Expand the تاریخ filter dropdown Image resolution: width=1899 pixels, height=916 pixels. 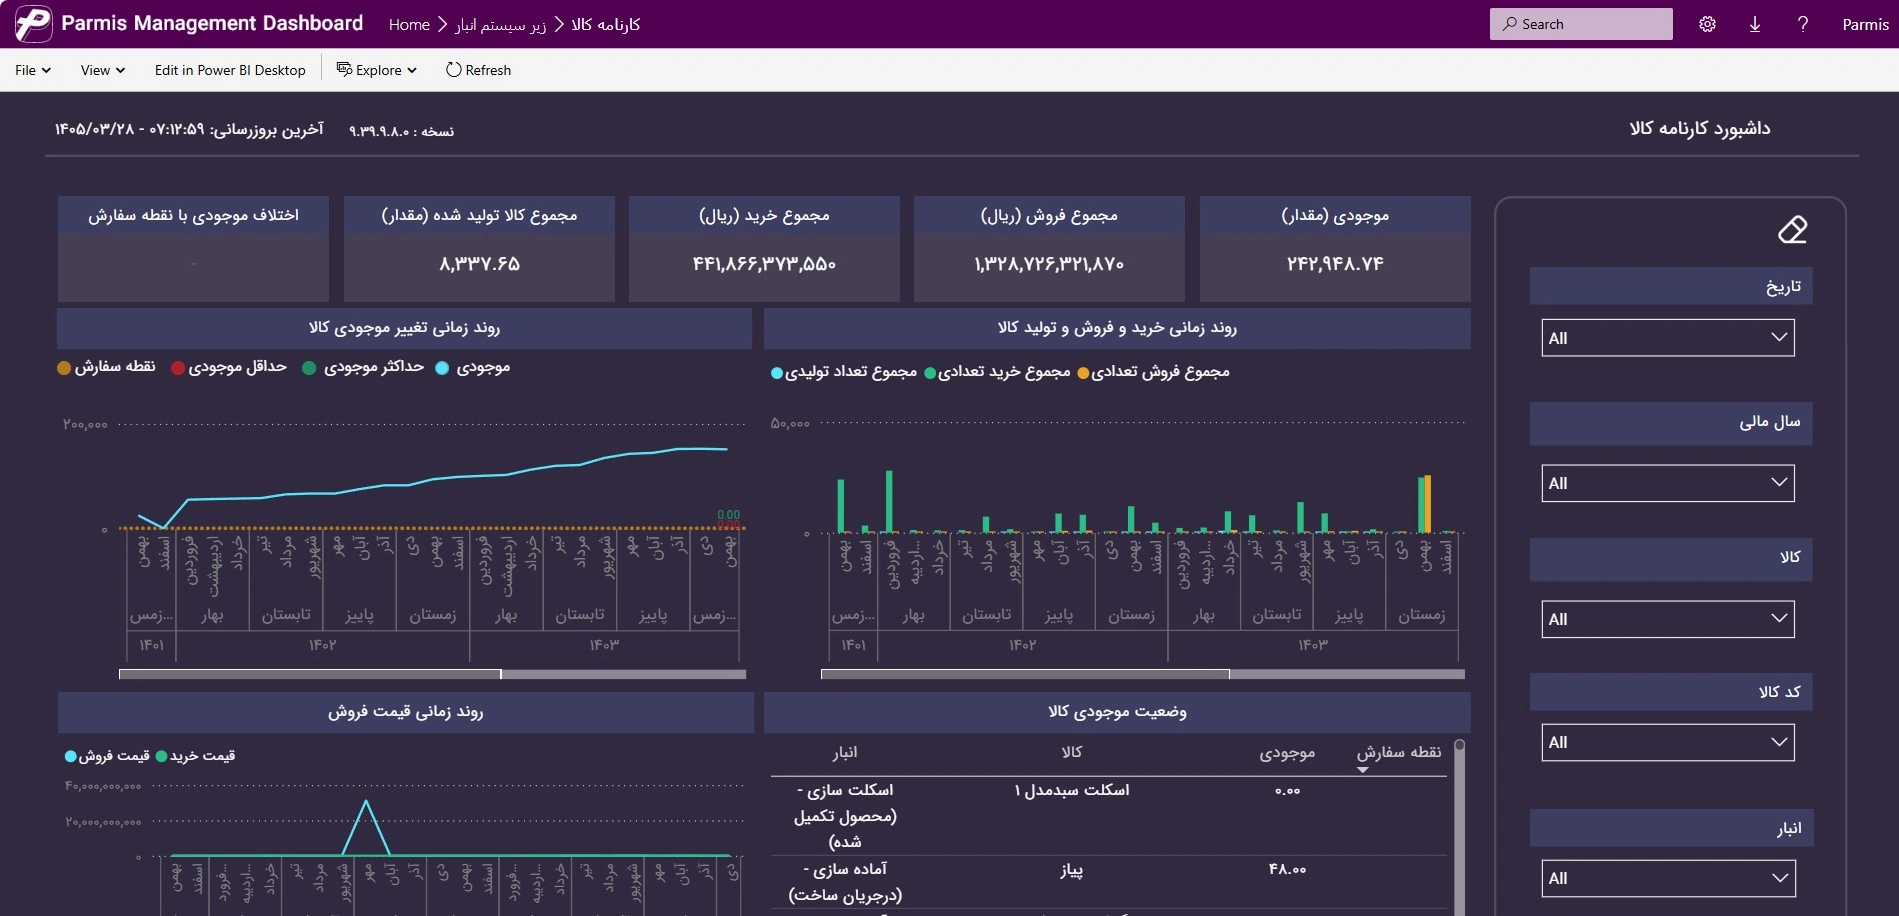point(1668,338)
